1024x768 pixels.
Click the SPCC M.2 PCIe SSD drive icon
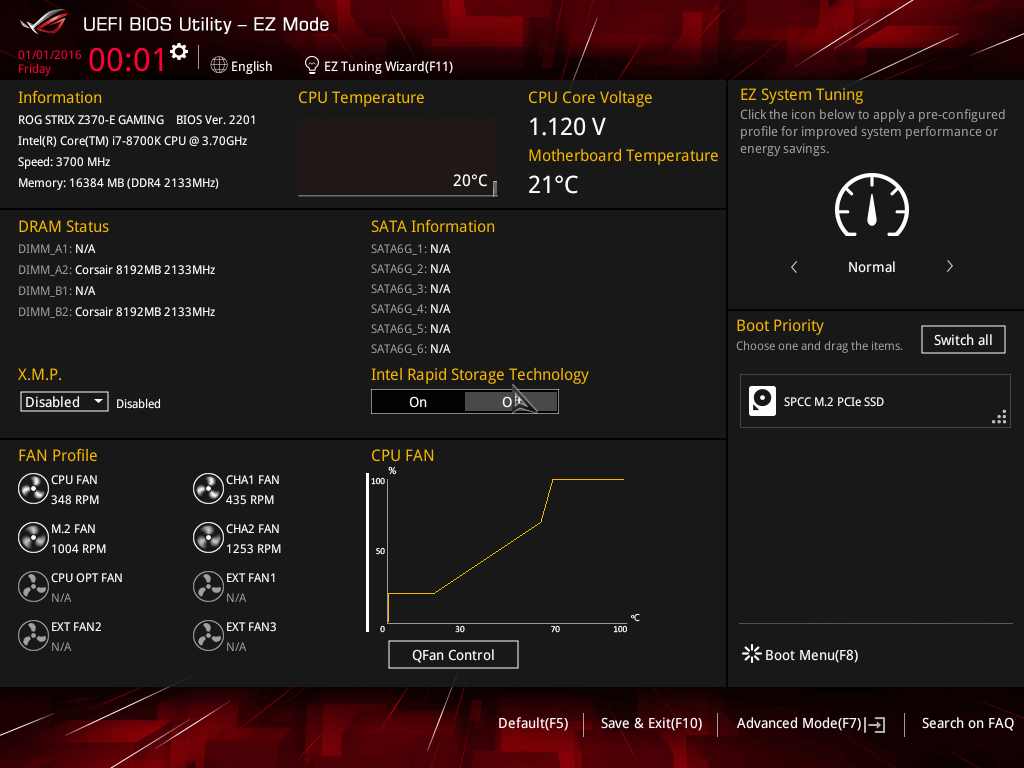click(762, 401)
